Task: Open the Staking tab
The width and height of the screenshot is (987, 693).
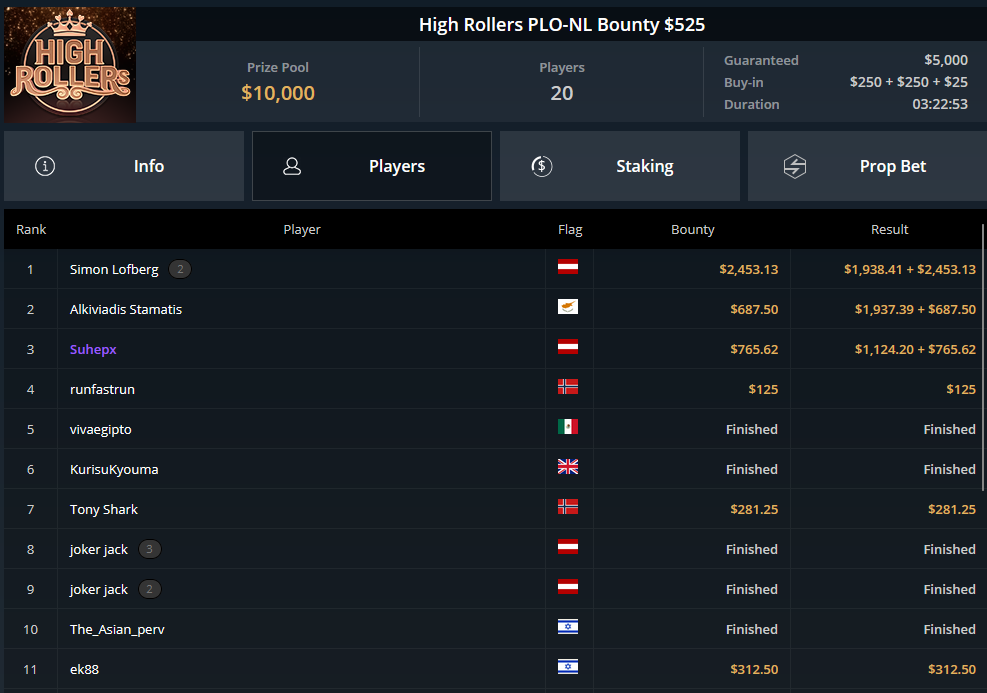Action: 620,166
